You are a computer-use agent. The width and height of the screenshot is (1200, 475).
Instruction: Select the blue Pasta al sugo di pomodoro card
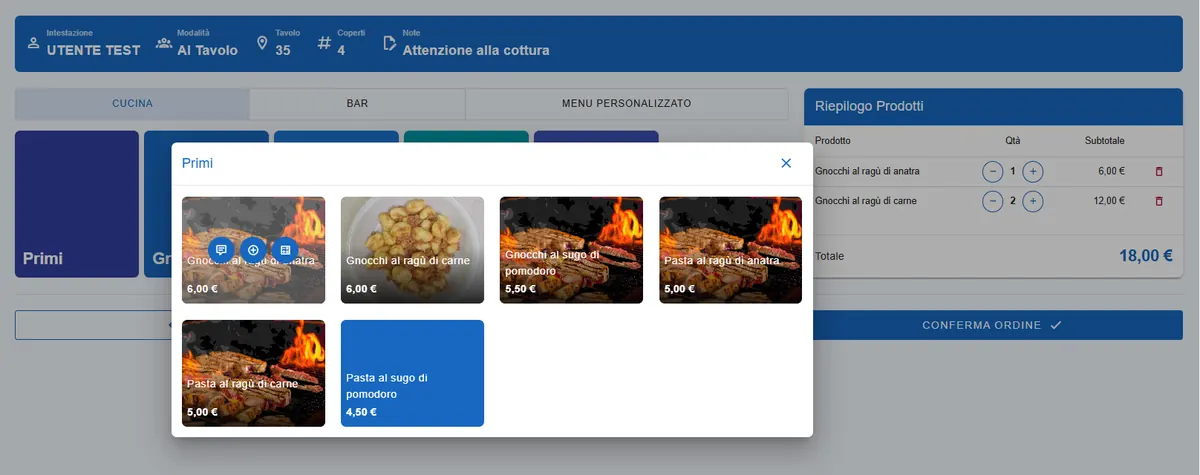[x=412, y=373]
